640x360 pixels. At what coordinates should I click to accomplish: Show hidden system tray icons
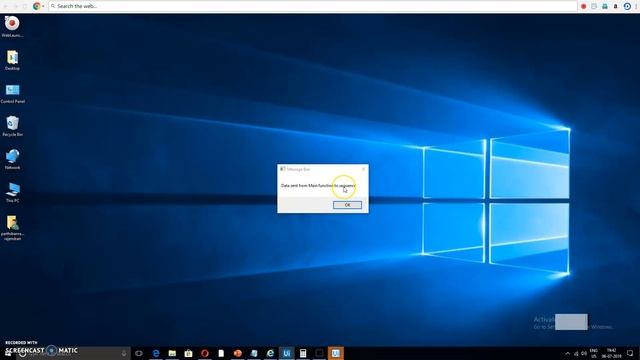567,353
